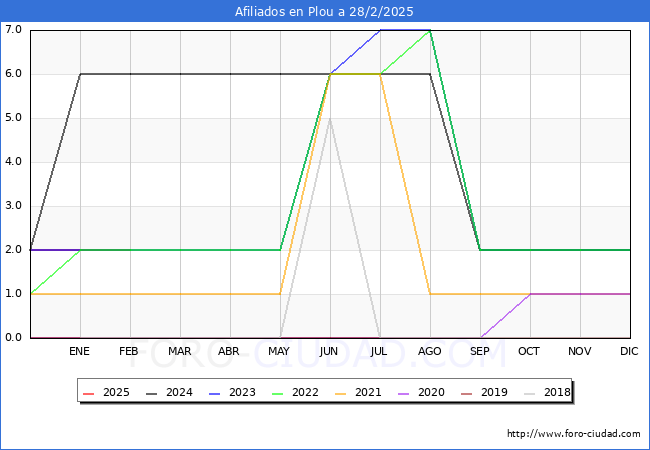The image size is (650, 450).
Task: Click the 4.0 y-axis value
Action: click(13, 162)
